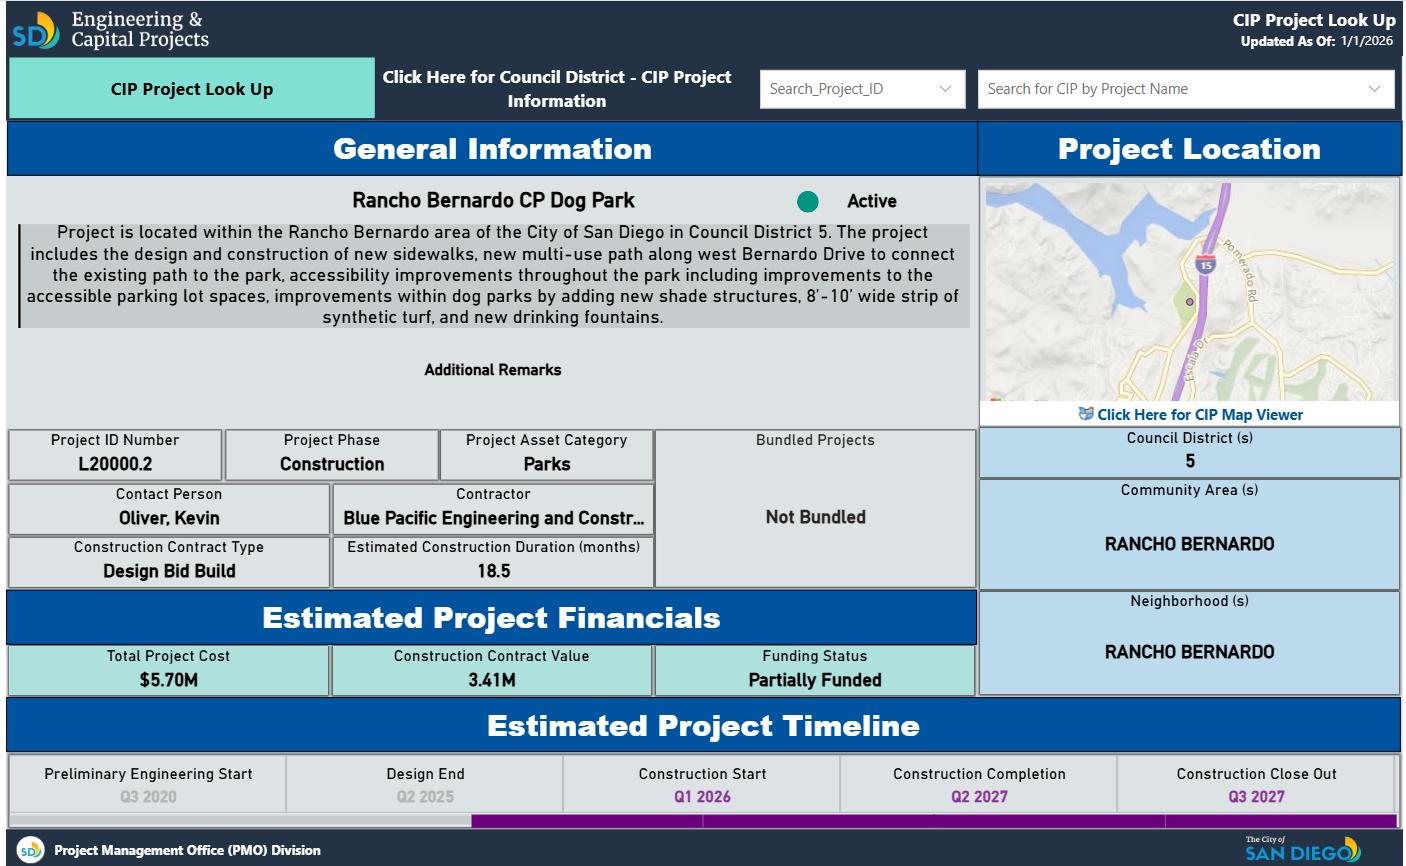Click the project location marker dot on map
The image size is (1406, 866).
[x=1190, y=301]
